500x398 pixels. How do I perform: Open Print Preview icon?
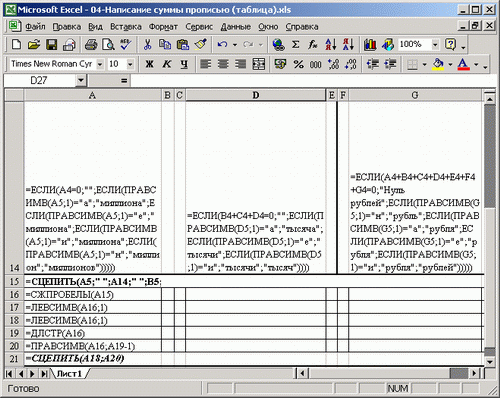coord(108,44)
